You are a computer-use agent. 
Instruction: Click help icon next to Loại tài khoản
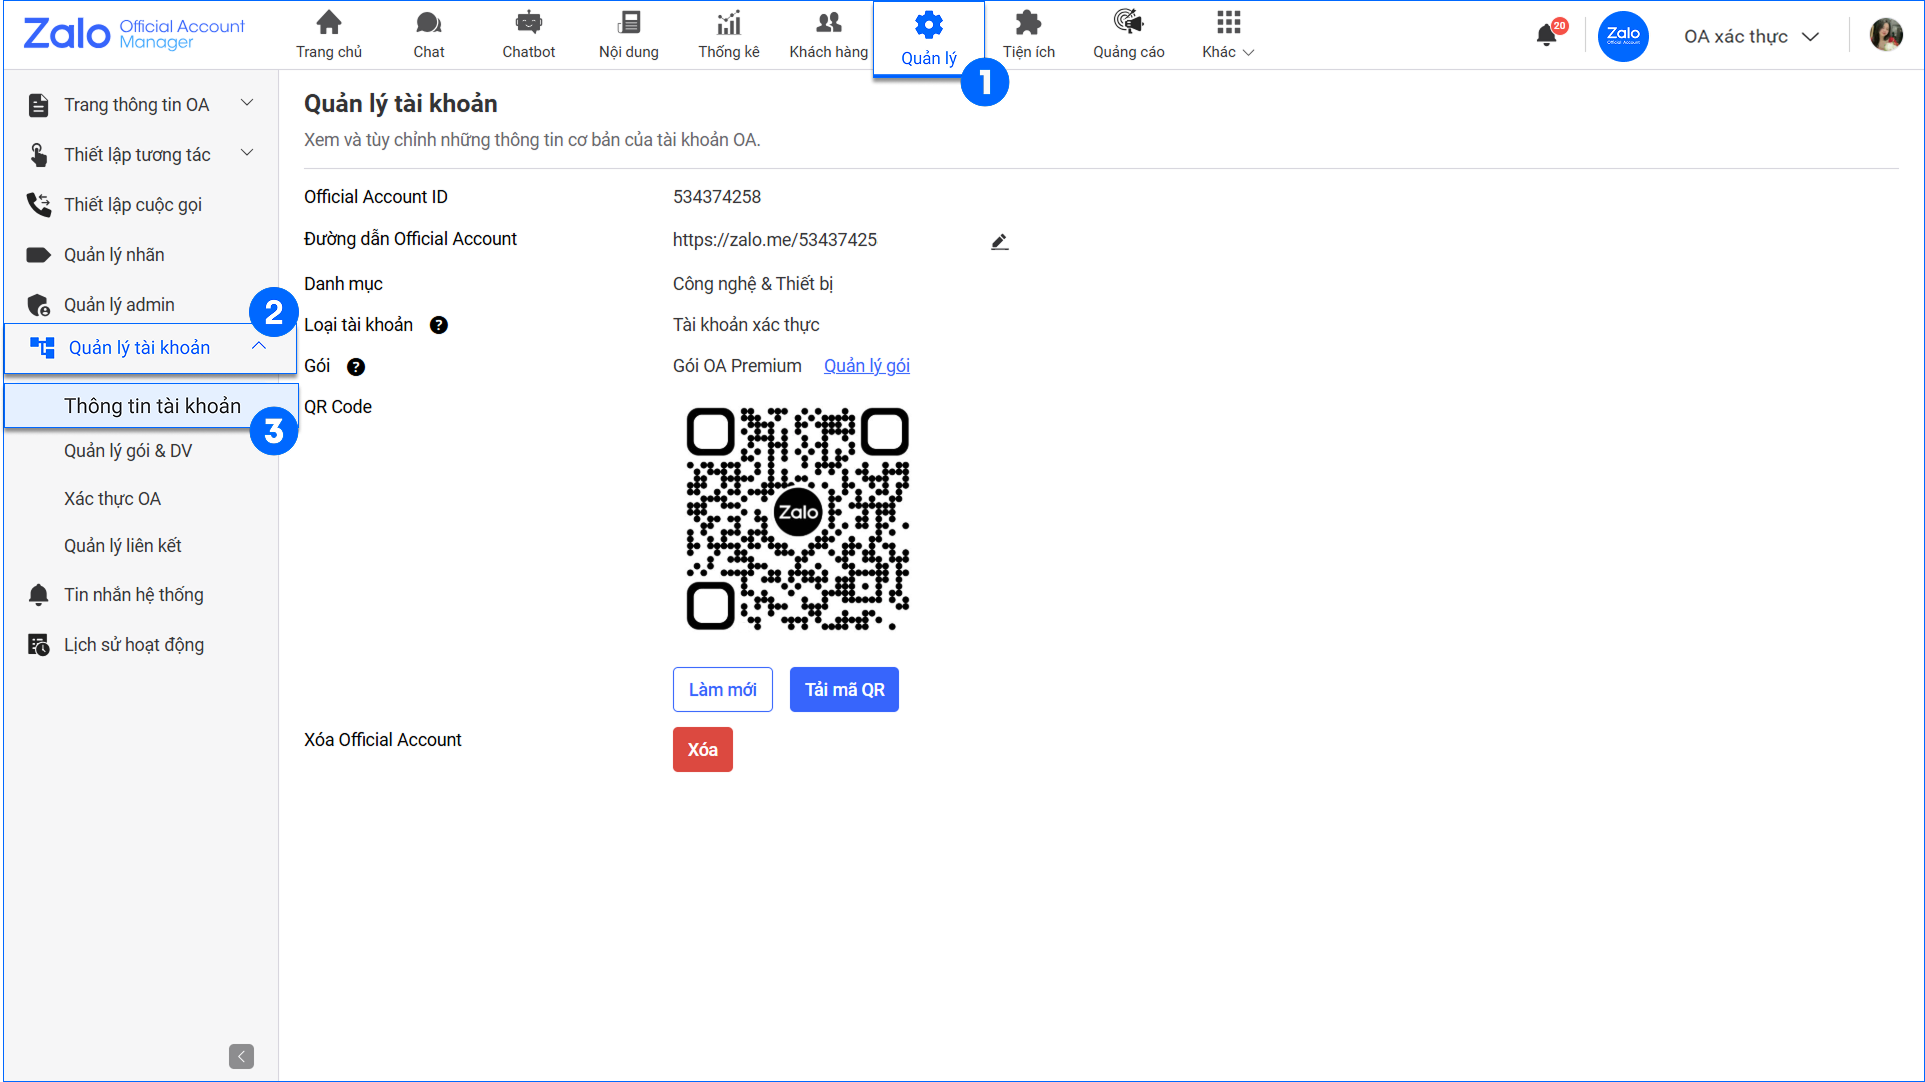[x=438, y=325]
